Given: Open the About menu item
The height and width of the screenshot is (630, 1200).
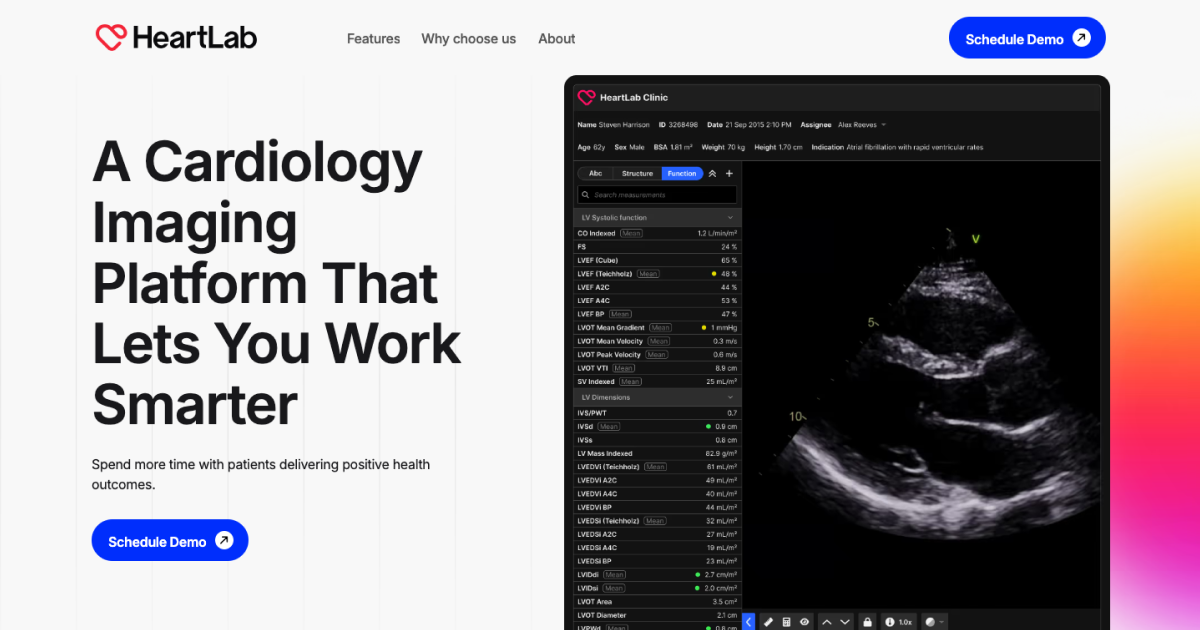Looking at the screenshot, I should pyautogui.click(x=556, y=38).
